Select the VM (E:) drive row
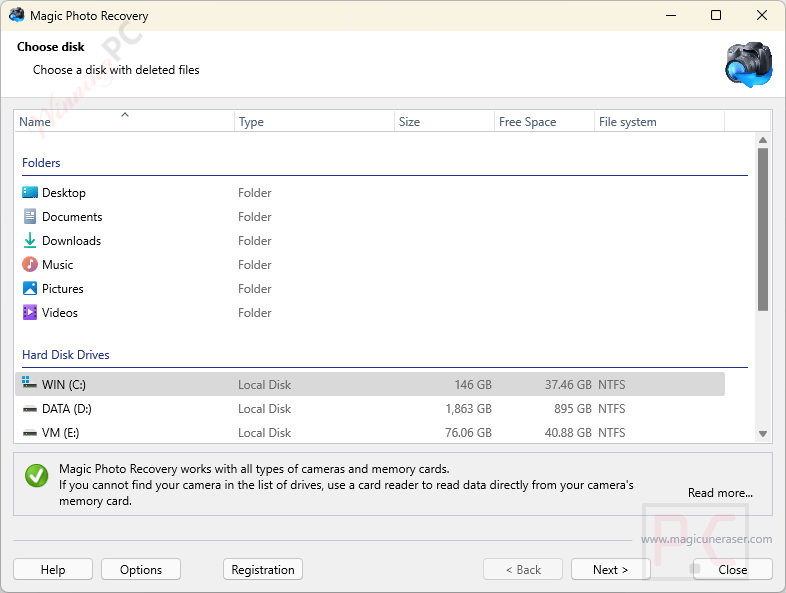Image resolution: width=786 pixels, height=593 pixels. pos(370,432)
